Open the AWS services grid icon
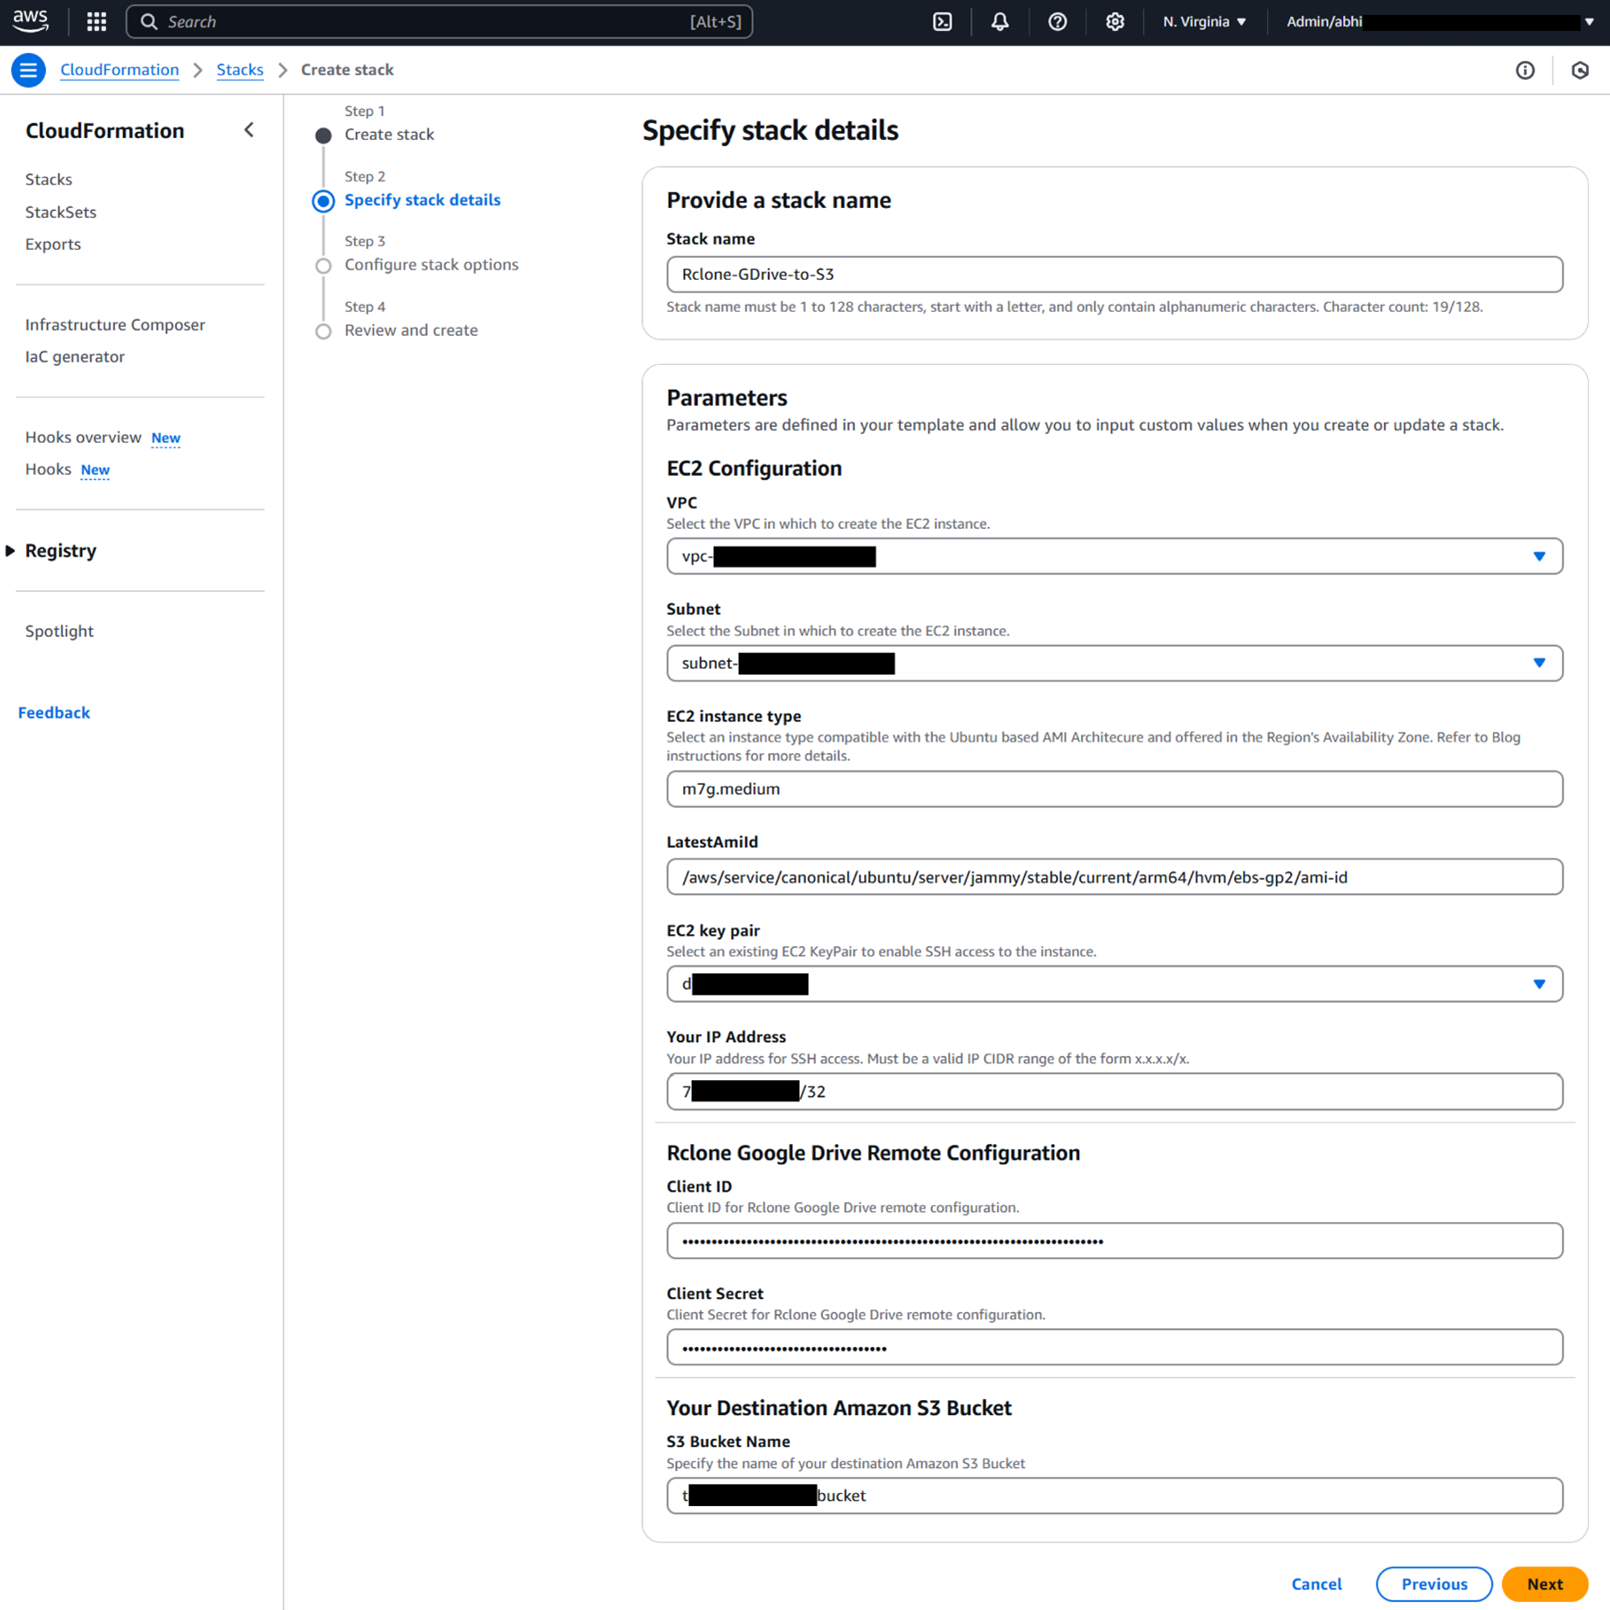The width and height of the screenshot is (1610, 1610). coord(96,21)
